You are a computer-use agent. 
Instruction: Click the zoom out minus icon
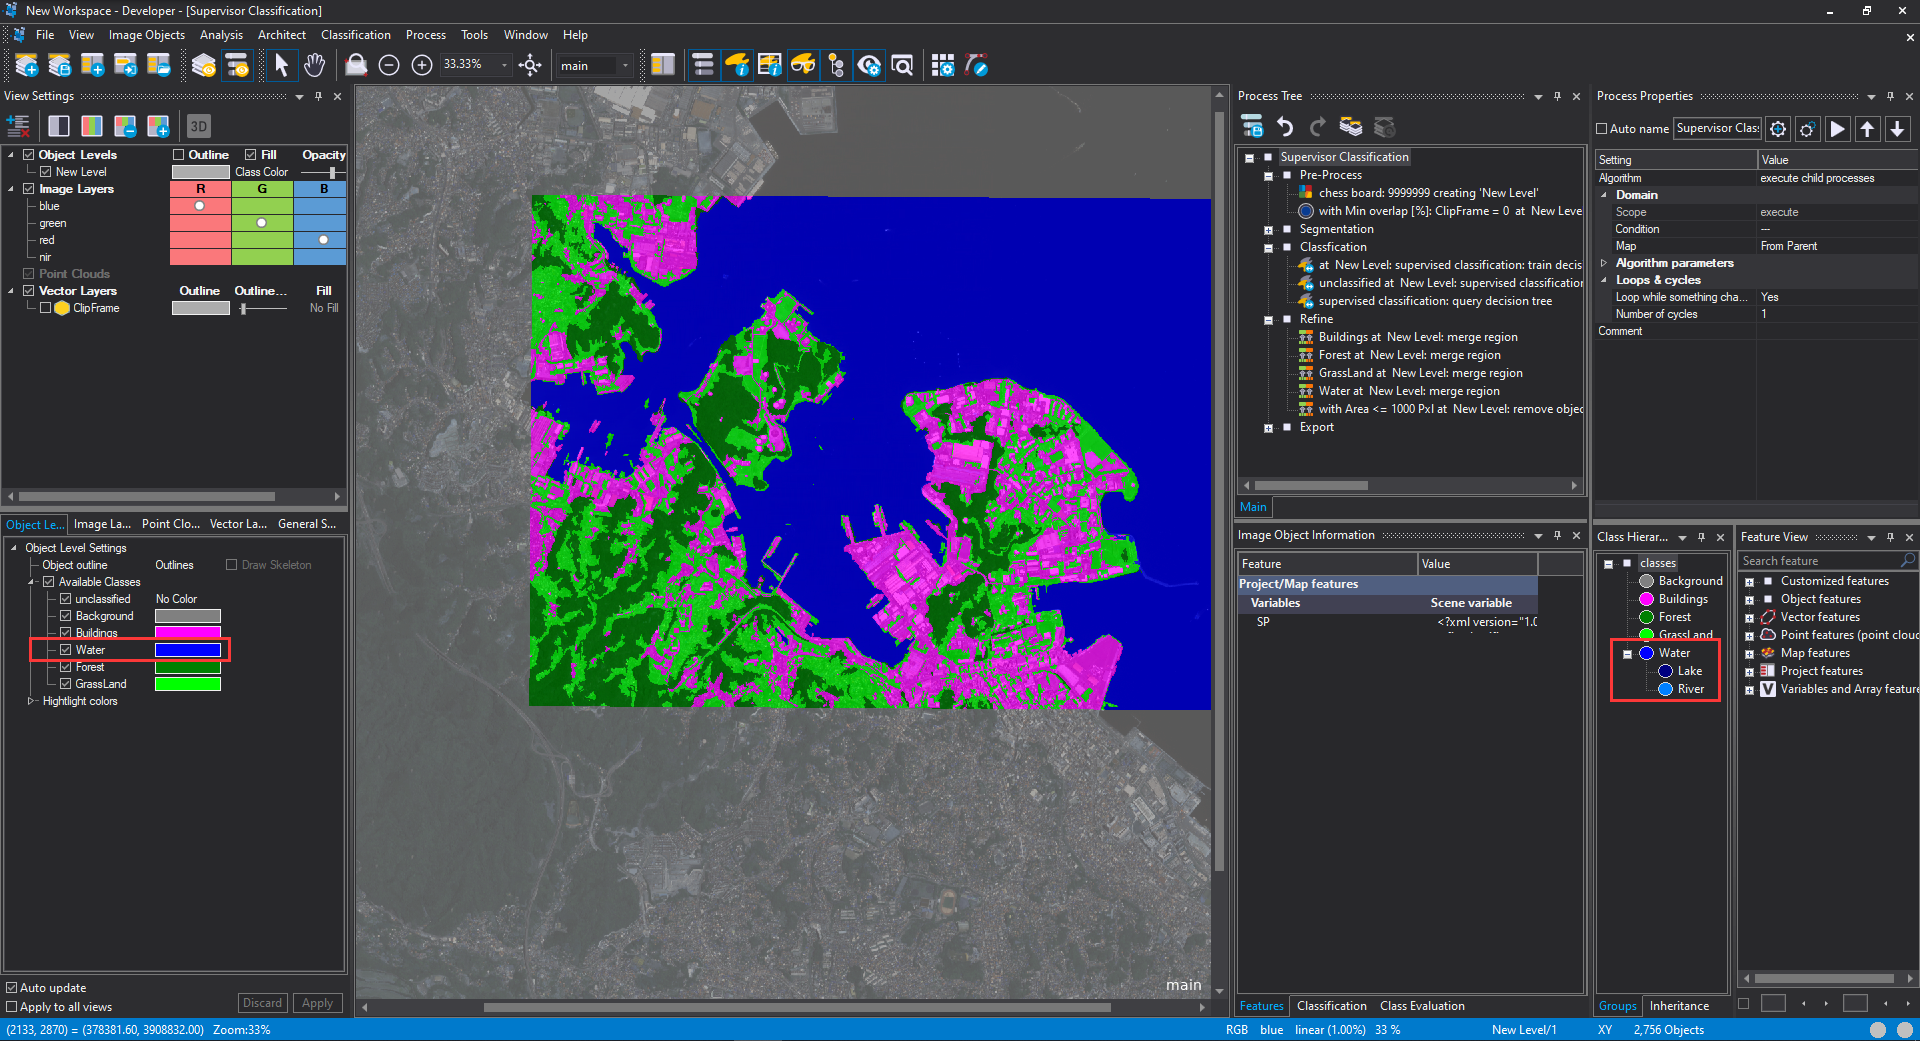389,66
